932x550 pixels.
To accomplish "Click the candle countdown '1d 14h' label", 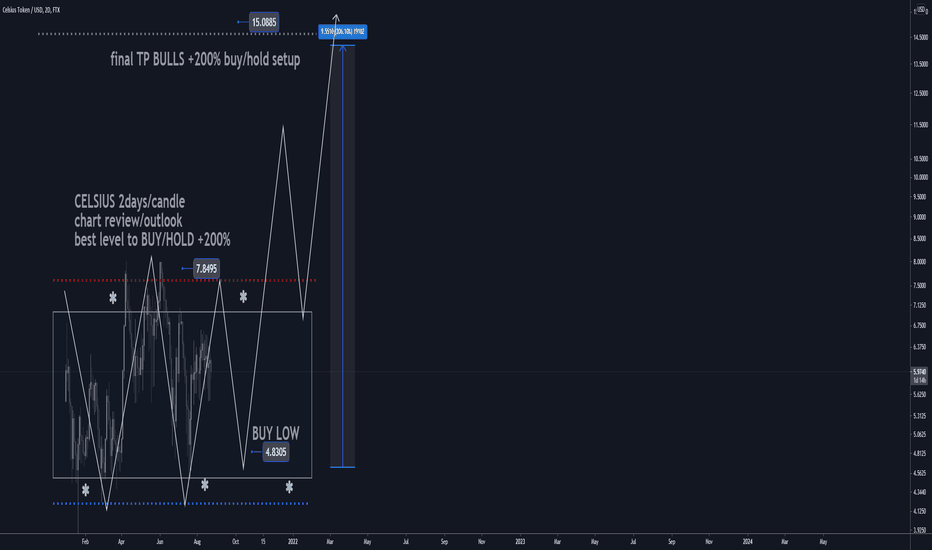I will coord(920,379).
